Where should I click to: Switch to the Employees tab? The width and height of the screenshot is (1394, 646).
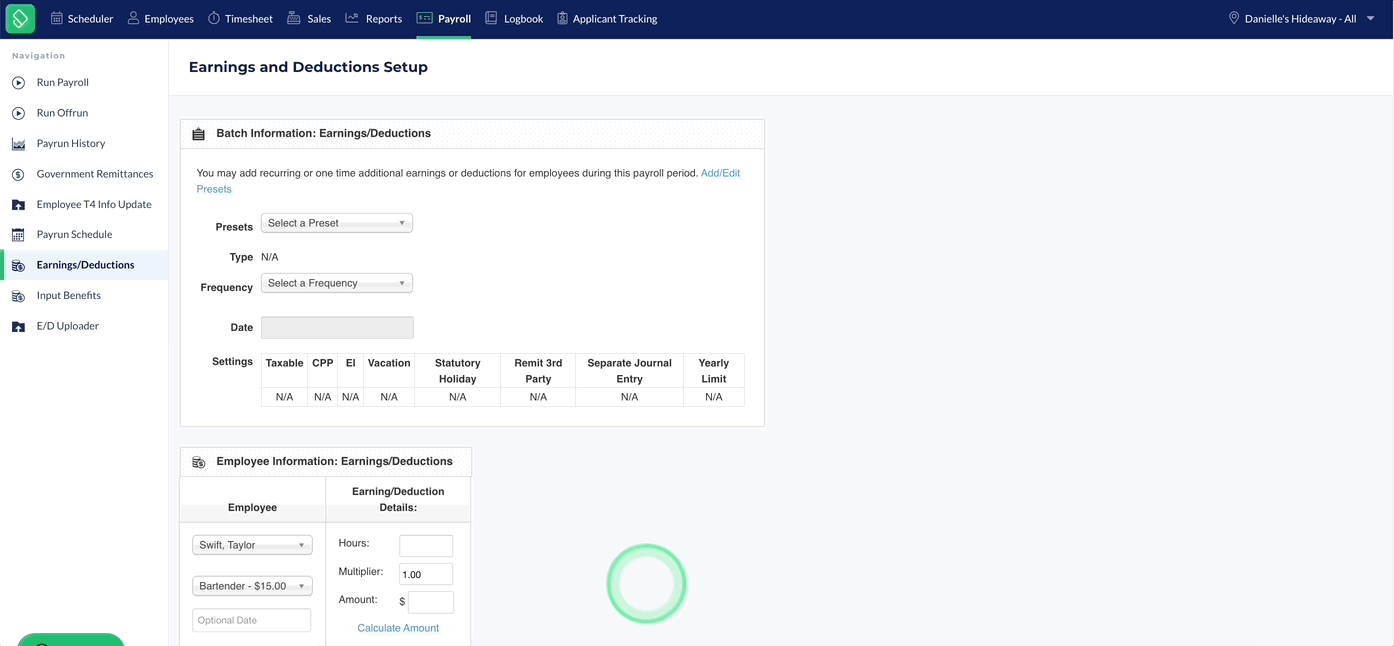(x=160, y=19)
